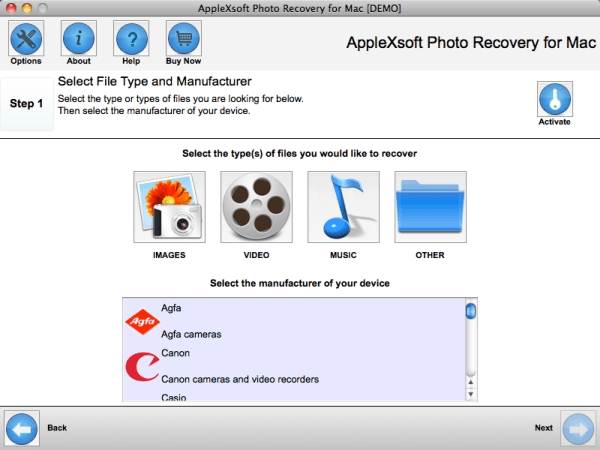Open the About info icon
The width and height of the screenshot is (600, 450).
coord(78,38)
